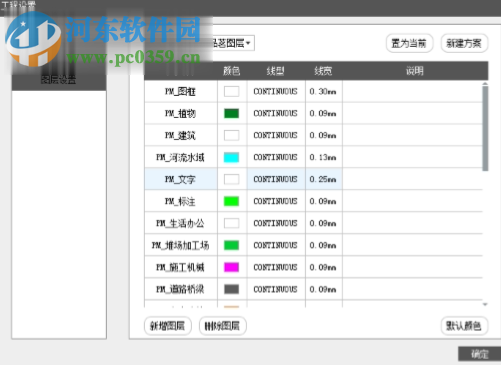Click 0.13mm line width of PM_河流水域
This screenshot has width=501, height=365.
coord(323,157)
